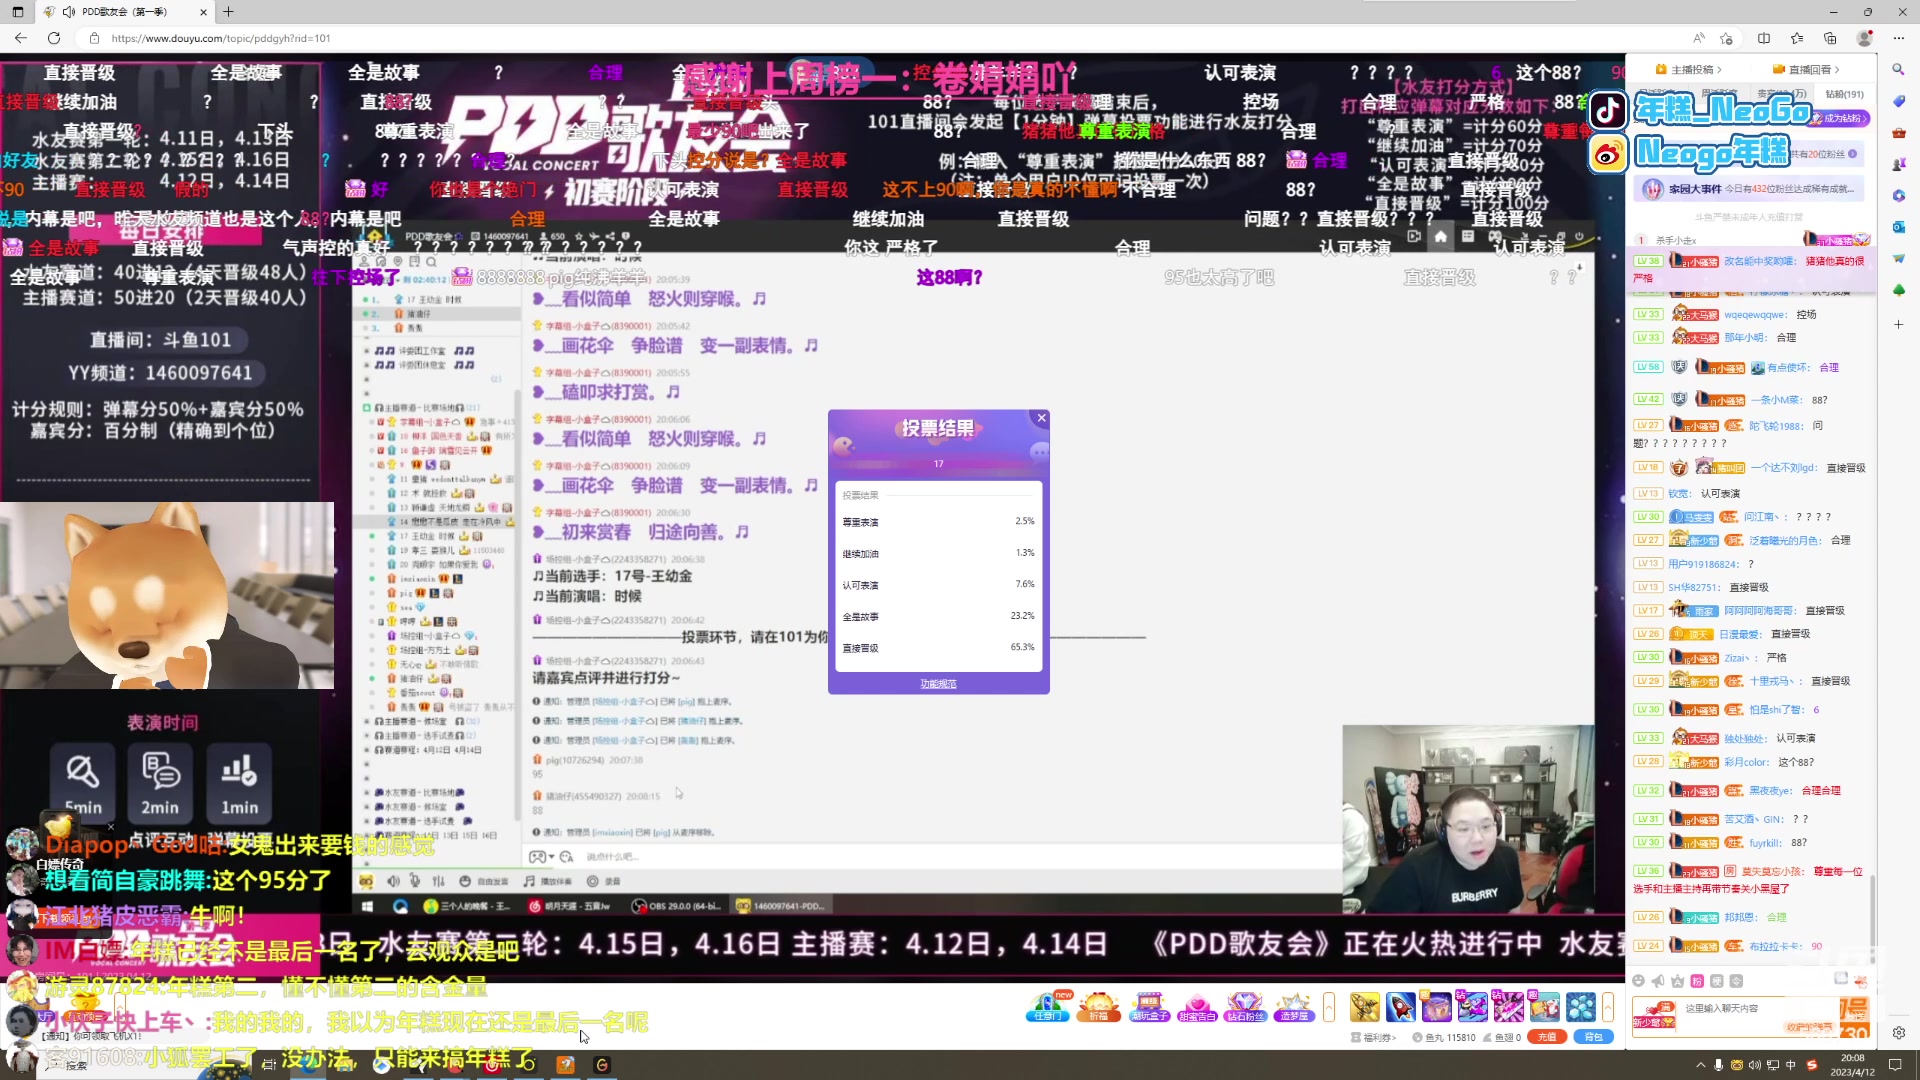Mute the PDD歌友会 tab audio icon

[68, 12]
